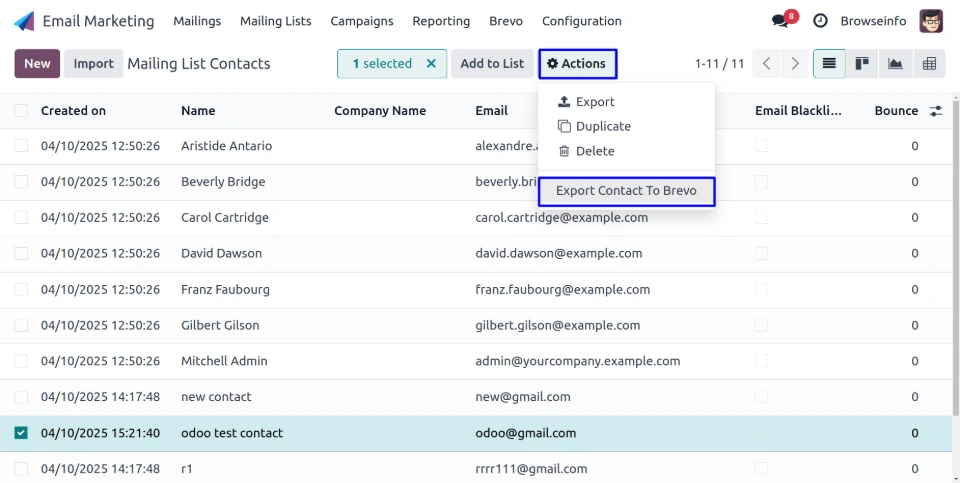Open the conversations chat icon
The width and height of the screenshot is (960, 483).
coord(780,21)
